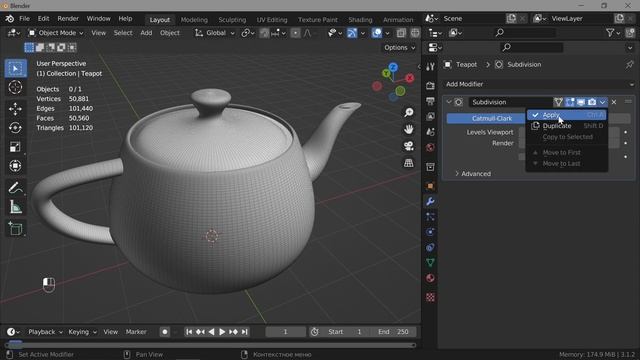Open the Object Mode dropdown
The width and height of the screenshot is (640, 360).
(56, 33)
